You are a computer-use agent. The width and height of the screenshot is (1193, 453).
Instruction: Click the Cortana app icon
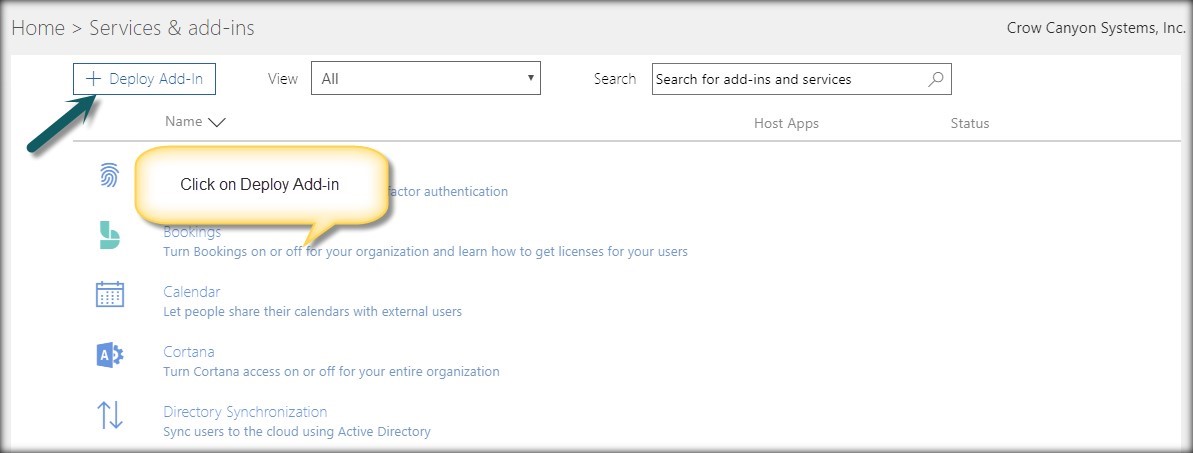pyautogui.click(x=109, y=354)
